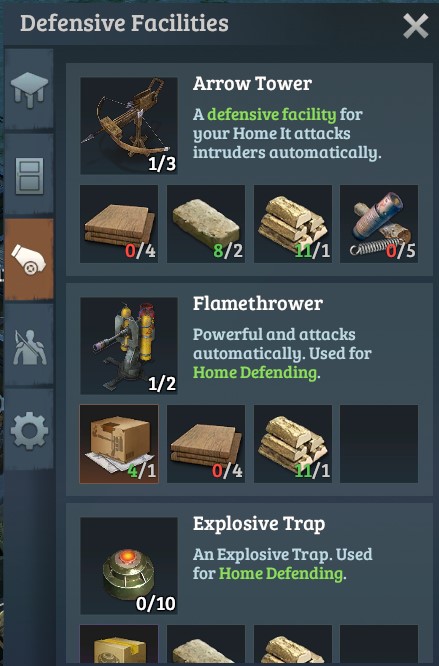Click the empty material slot under Flamethrower
Screen dimensions: 439x666
[379, 444]
